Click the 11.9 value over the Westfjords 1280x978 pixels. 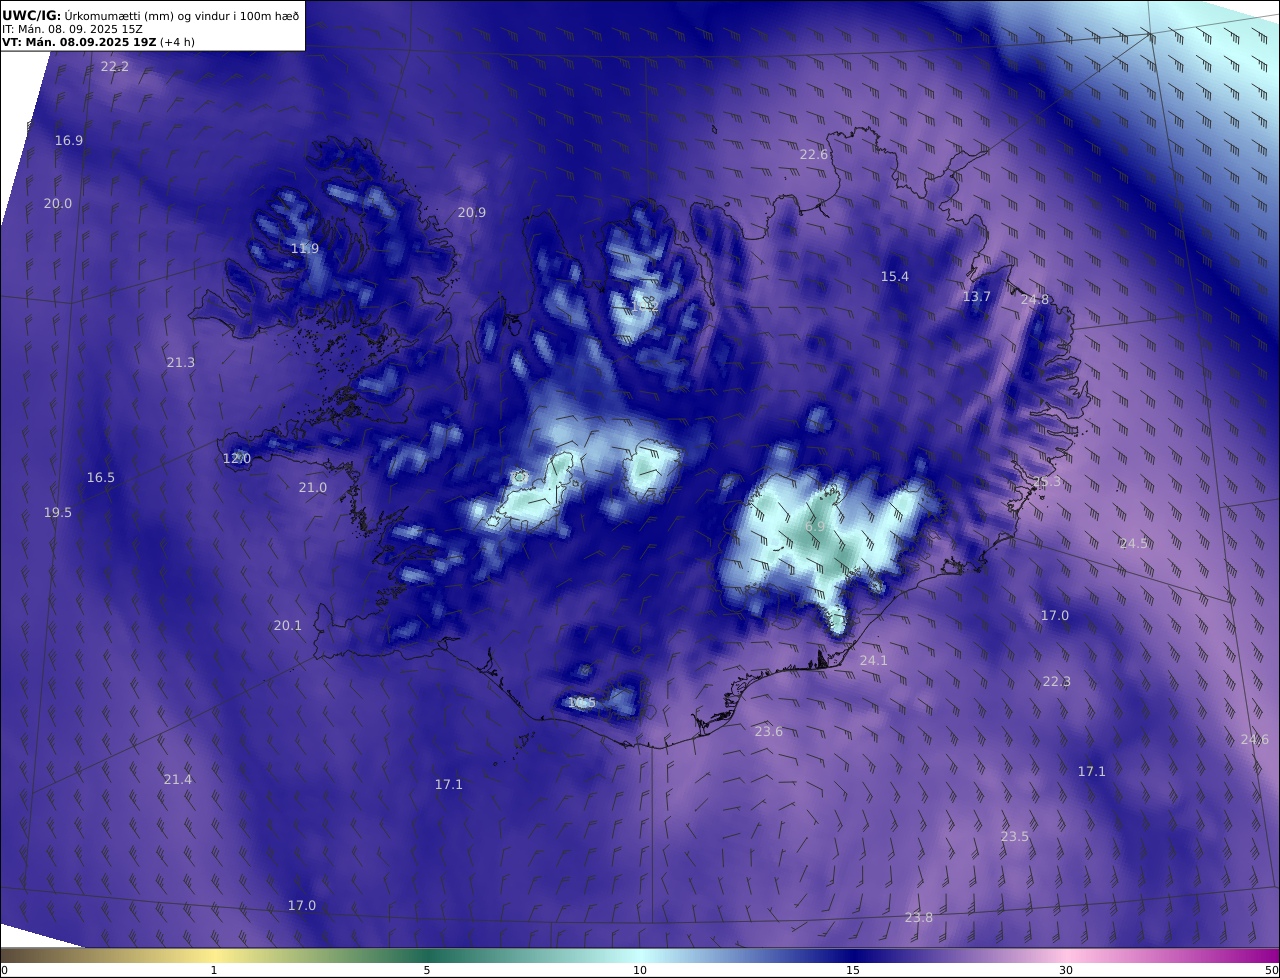[x=305, y=249]
